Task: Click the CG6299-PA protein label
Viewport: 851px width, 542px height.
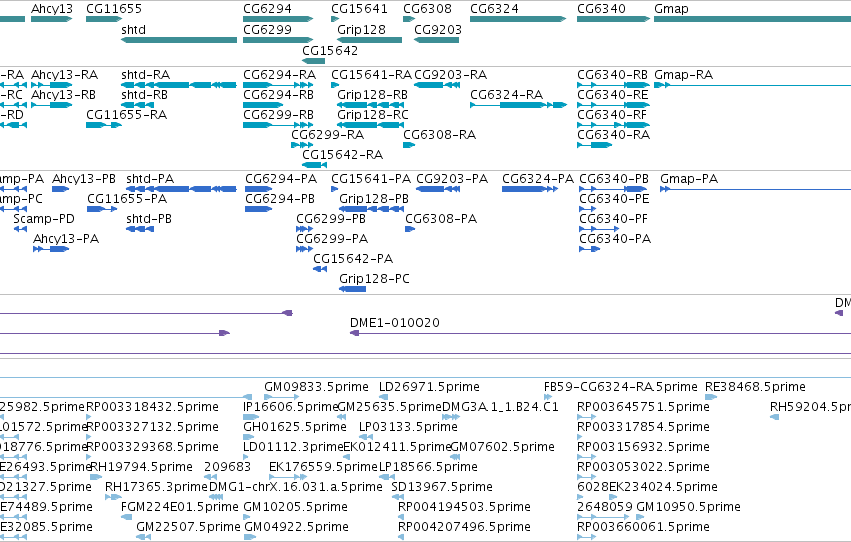Action: [x=332, y=239]
